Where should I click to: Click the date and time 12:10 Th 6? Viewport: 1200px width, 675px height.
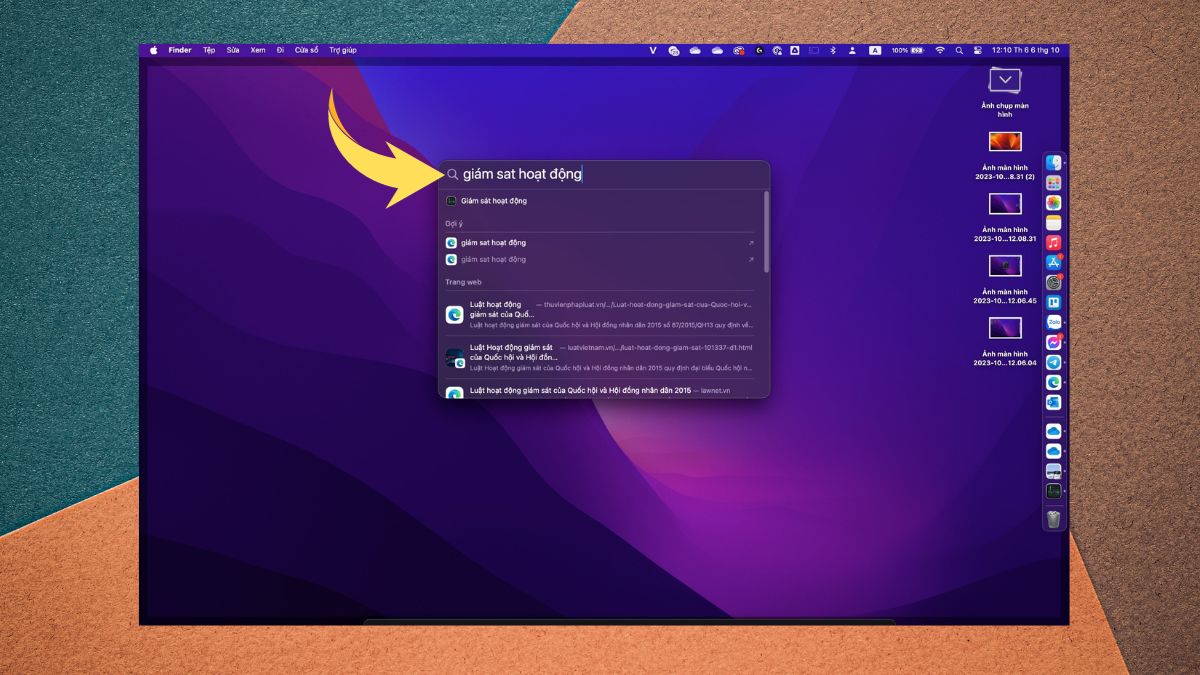[x=1025, y=50]
